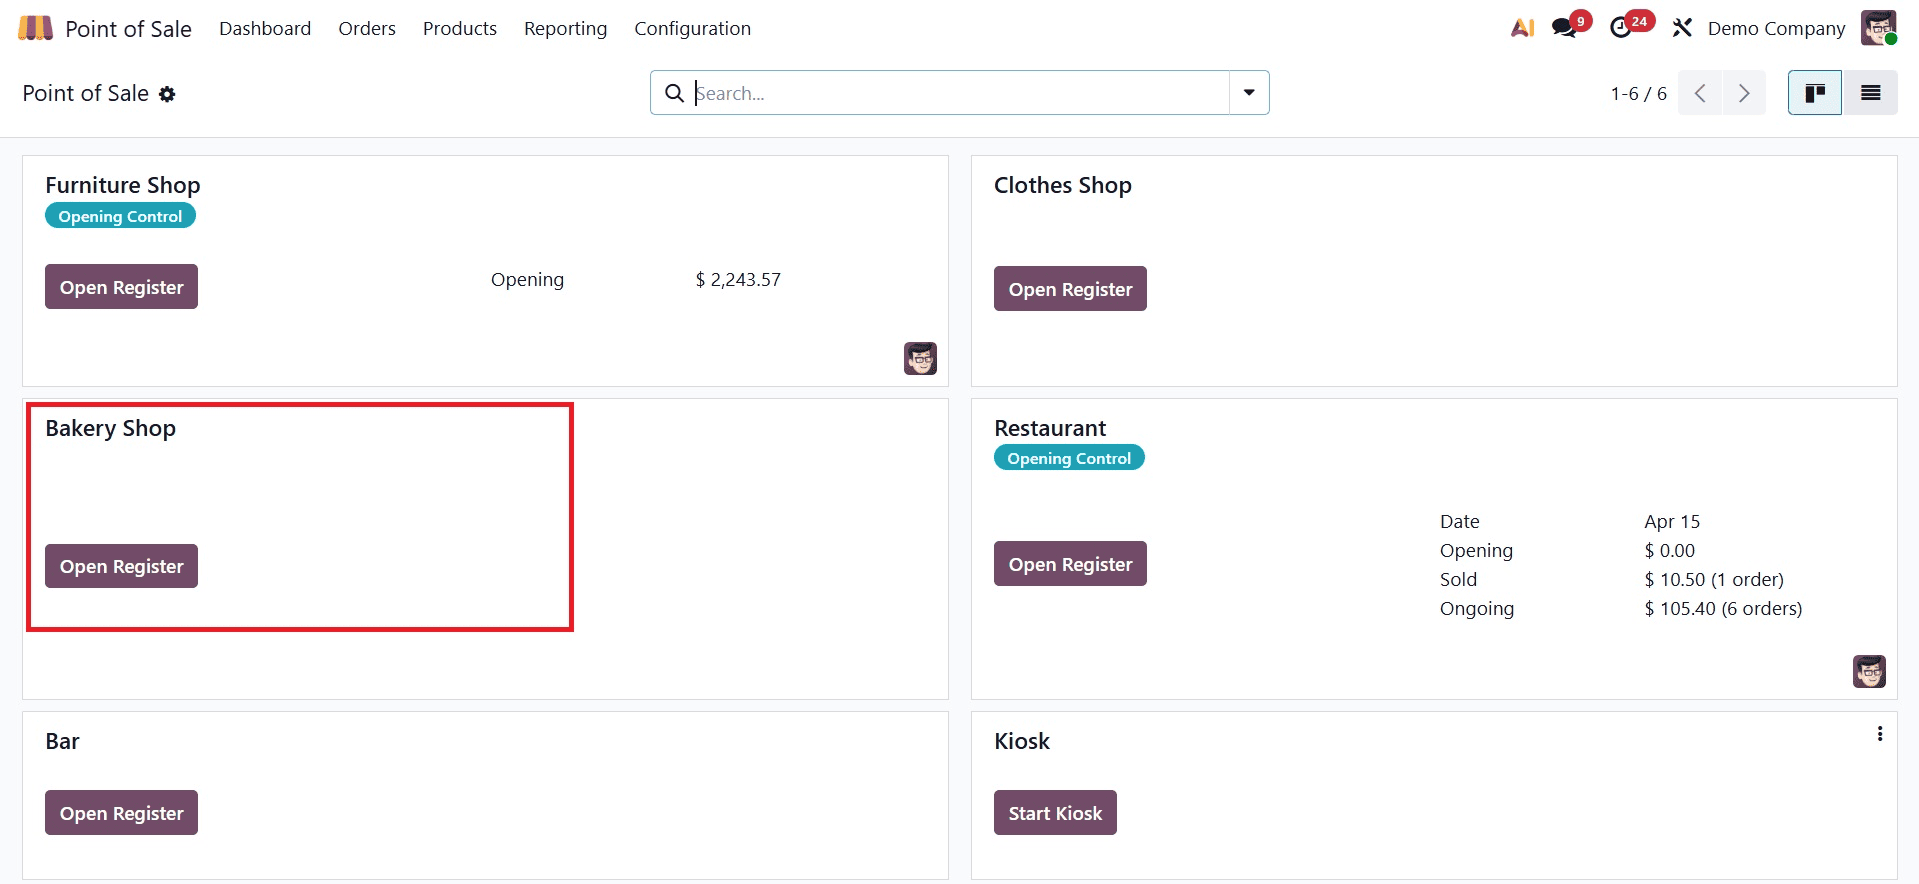Viewport: 1919px width, 884px height.
Task: Click the Sold label in Restaurant
Action: (1458, 579)
